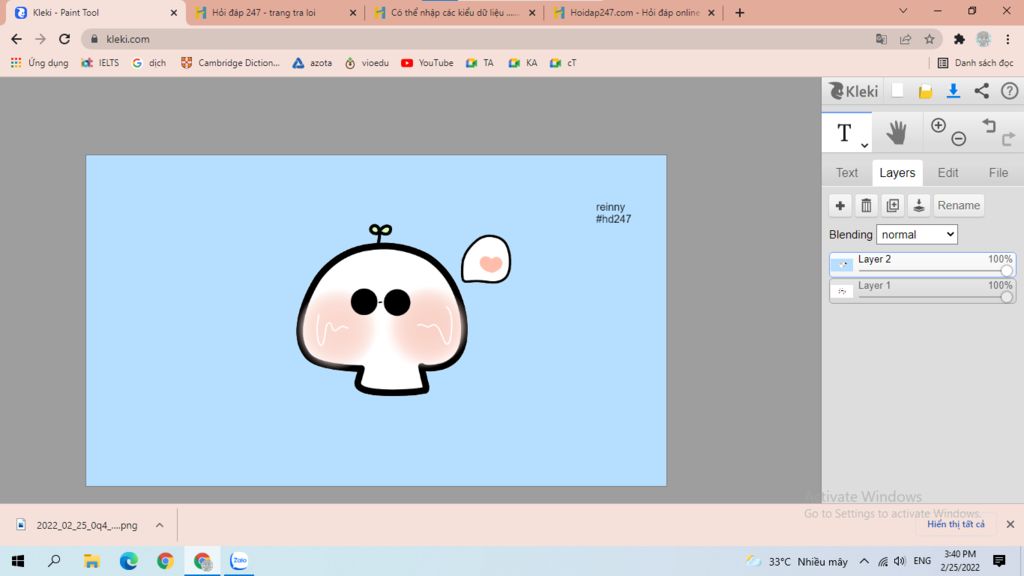Reload the kleki.com page
The image size is (1024, 576).
coord(64,39)
